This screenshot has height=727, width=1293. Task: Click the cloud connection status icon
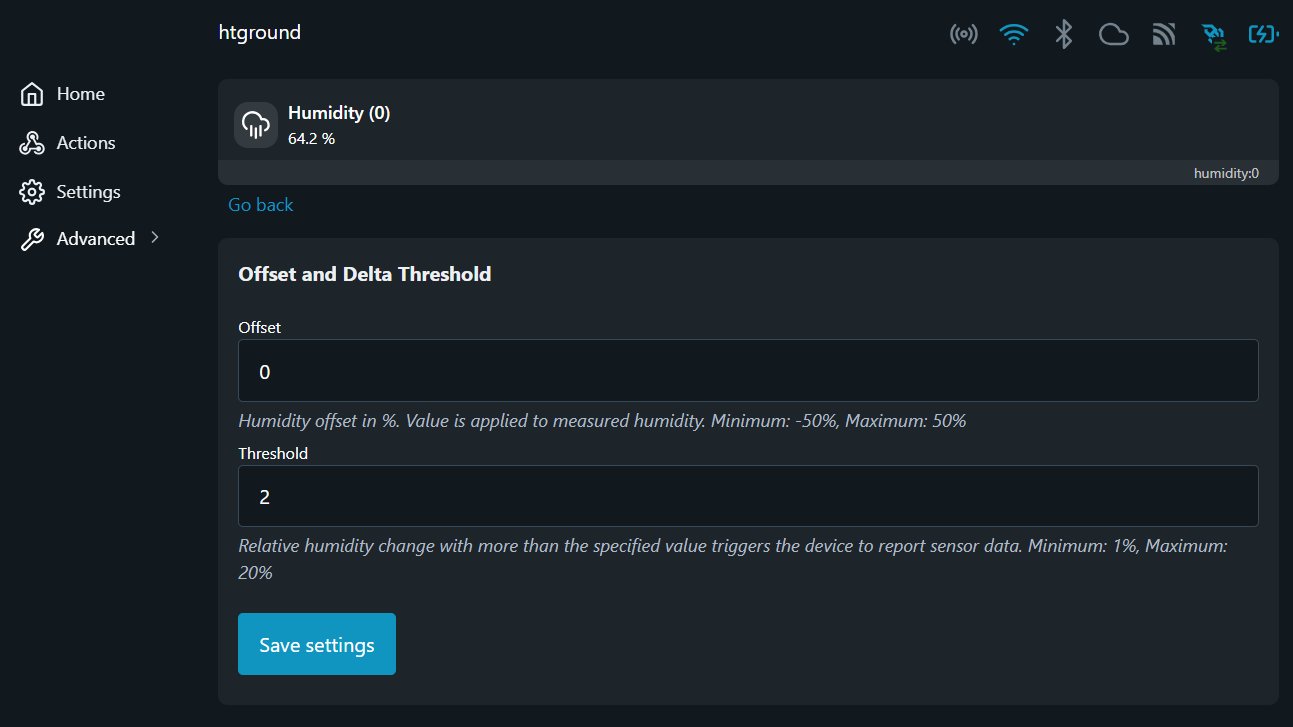click(x=1113, y=35)
